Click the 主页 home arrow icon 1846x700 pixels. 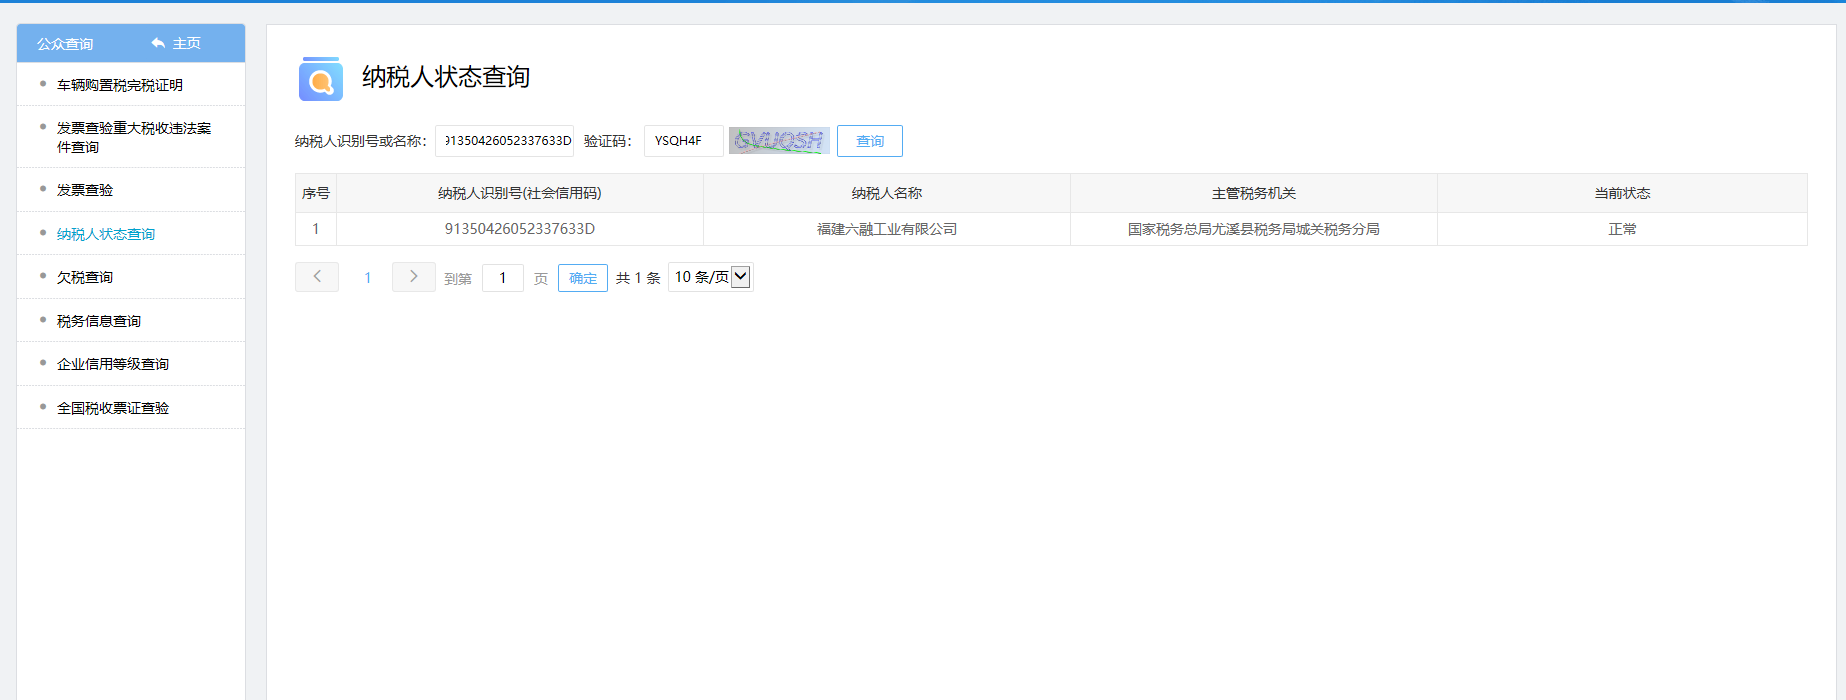tap(158, 43)
